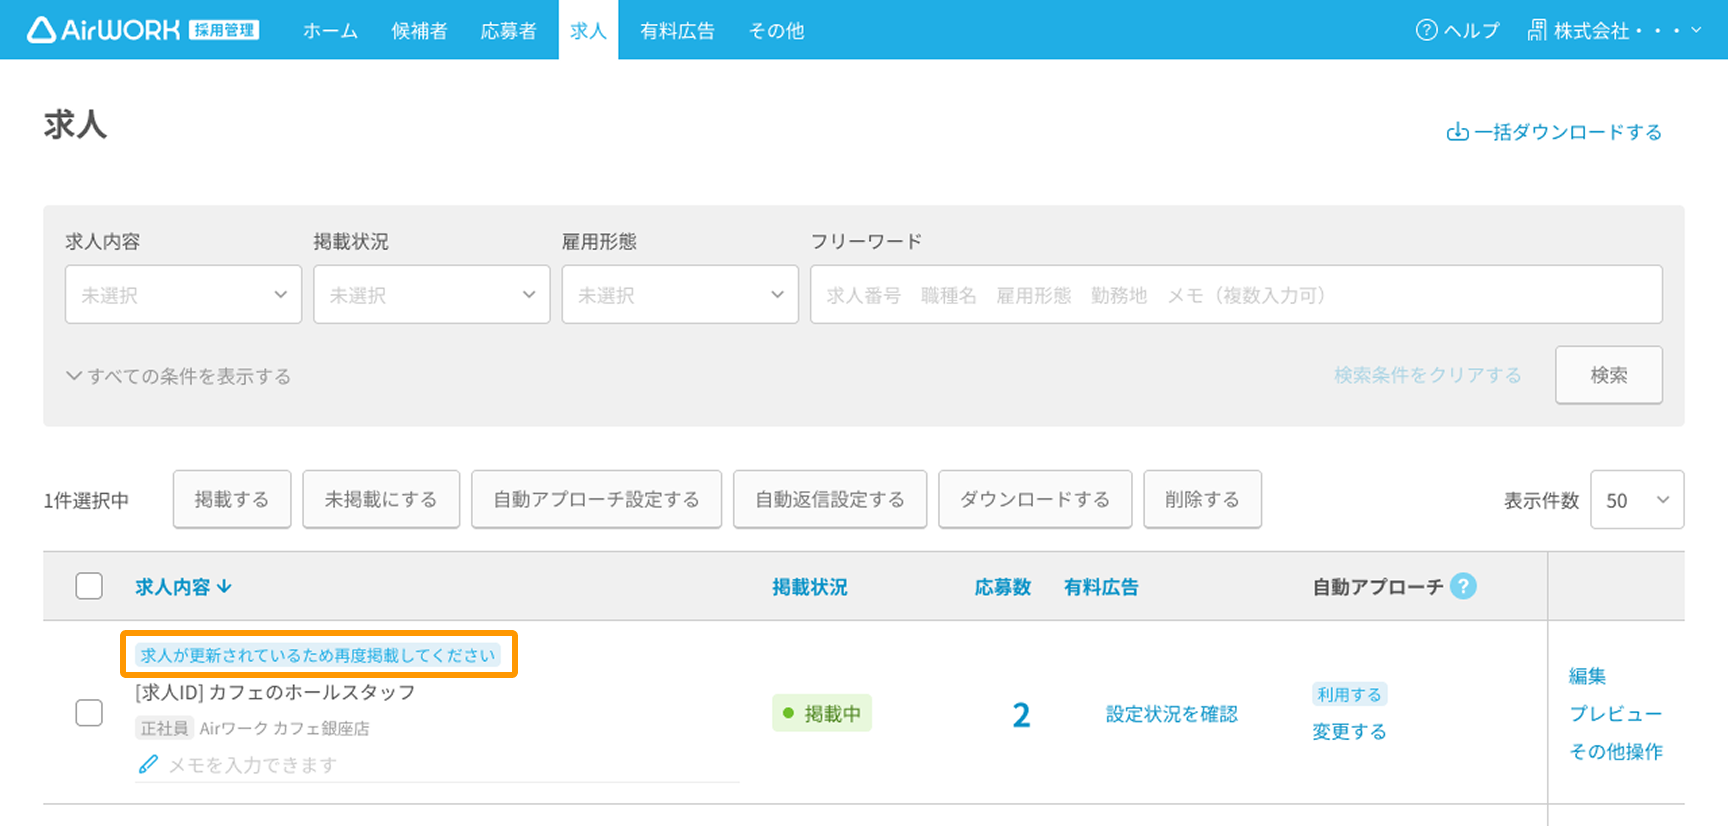This screenshot has width=1728, height=827.
Task: Click the 自動アプローチ help tooltip icon
Action: click(1463, 586)
